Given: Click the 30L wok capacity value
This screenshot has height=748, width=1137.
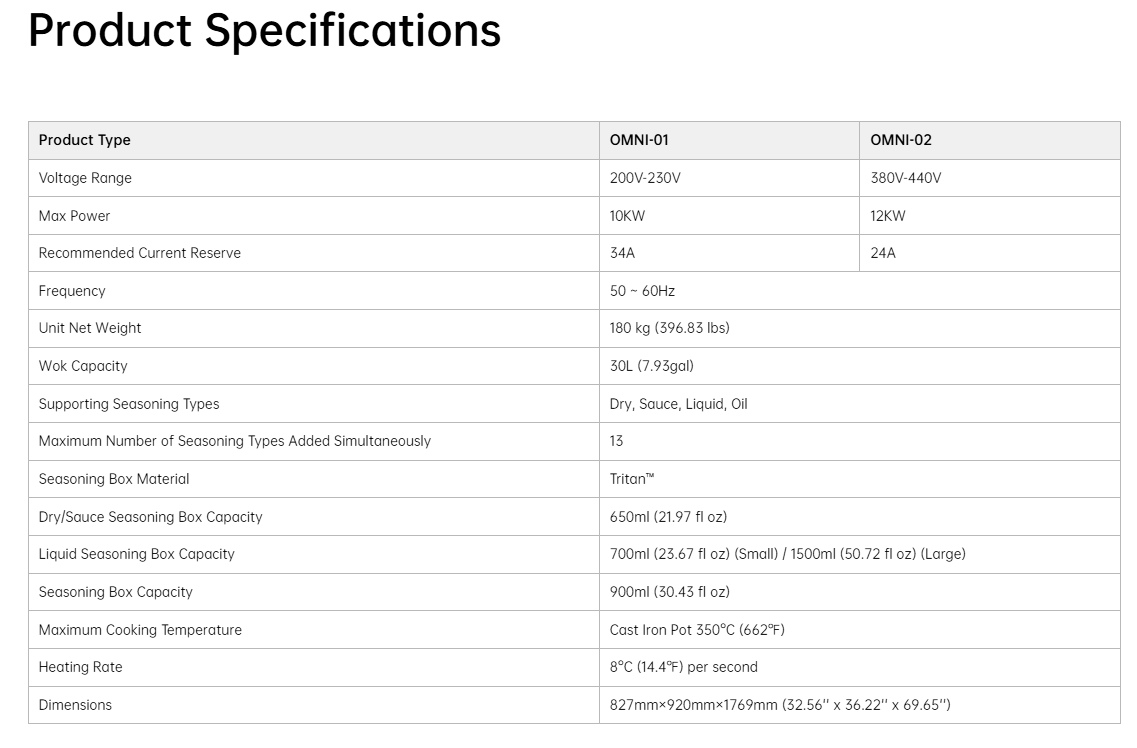Looking at the screenshot, I should (651, 366).
